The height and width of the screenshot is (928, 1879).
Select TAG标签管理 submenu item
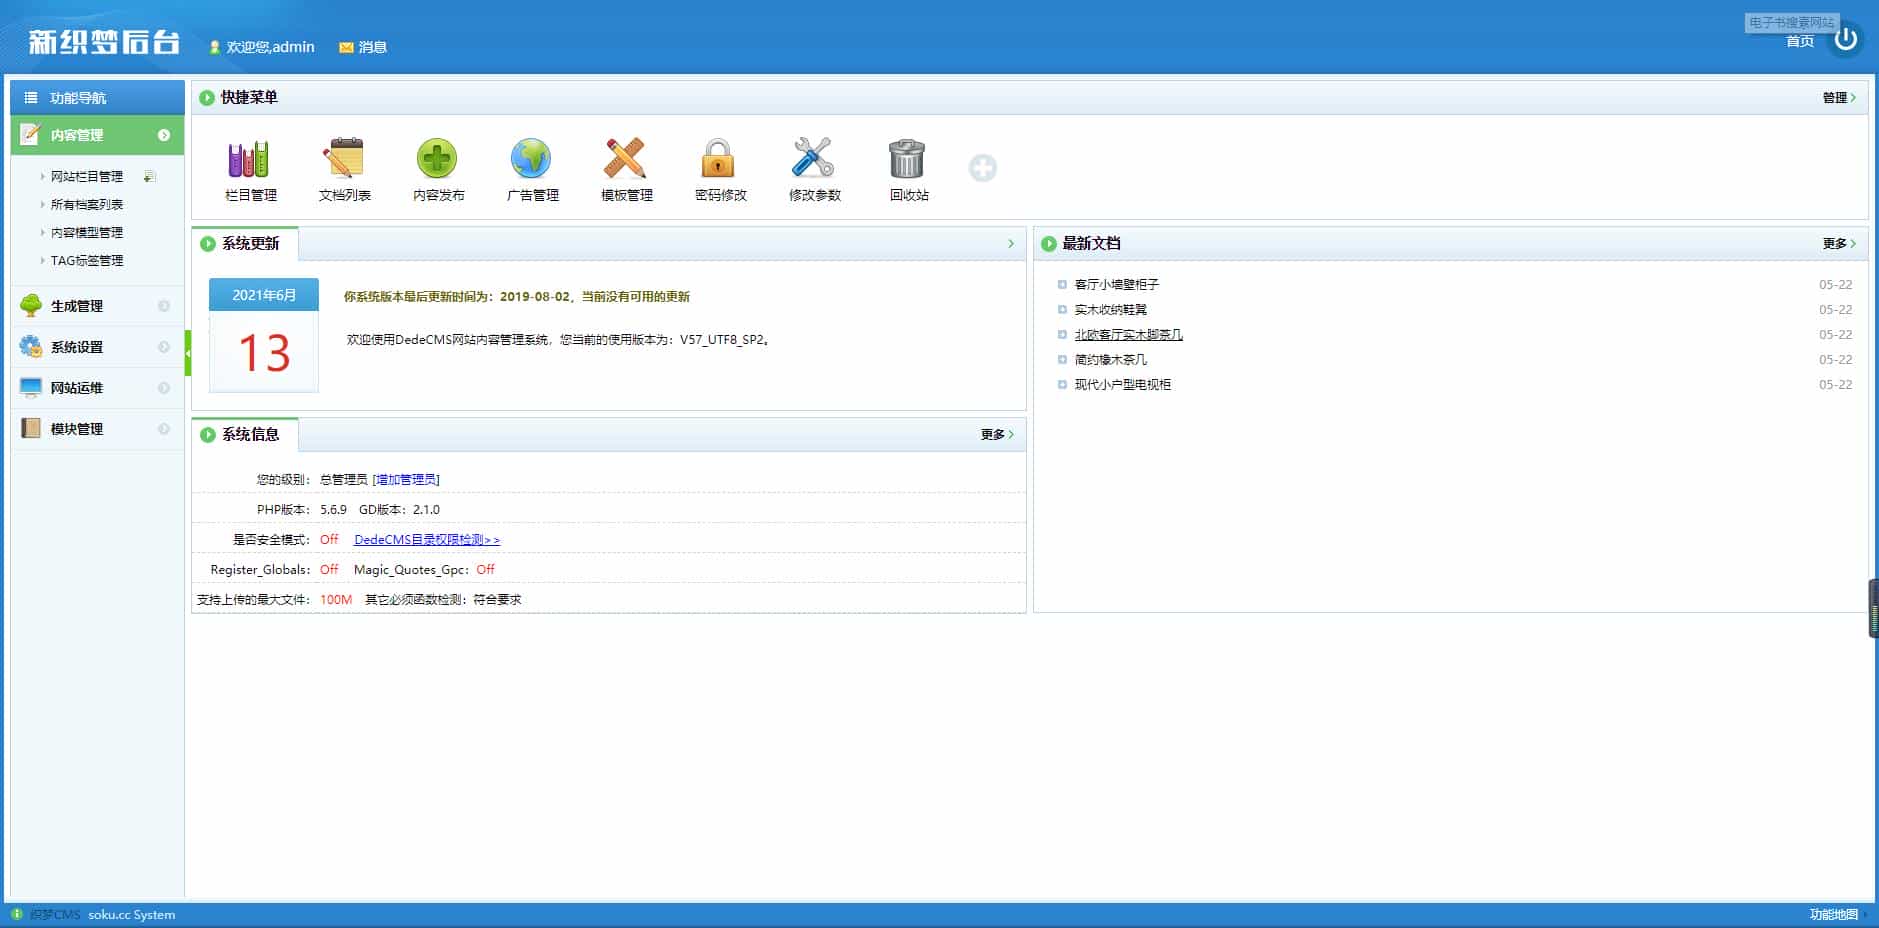(87, 261)
